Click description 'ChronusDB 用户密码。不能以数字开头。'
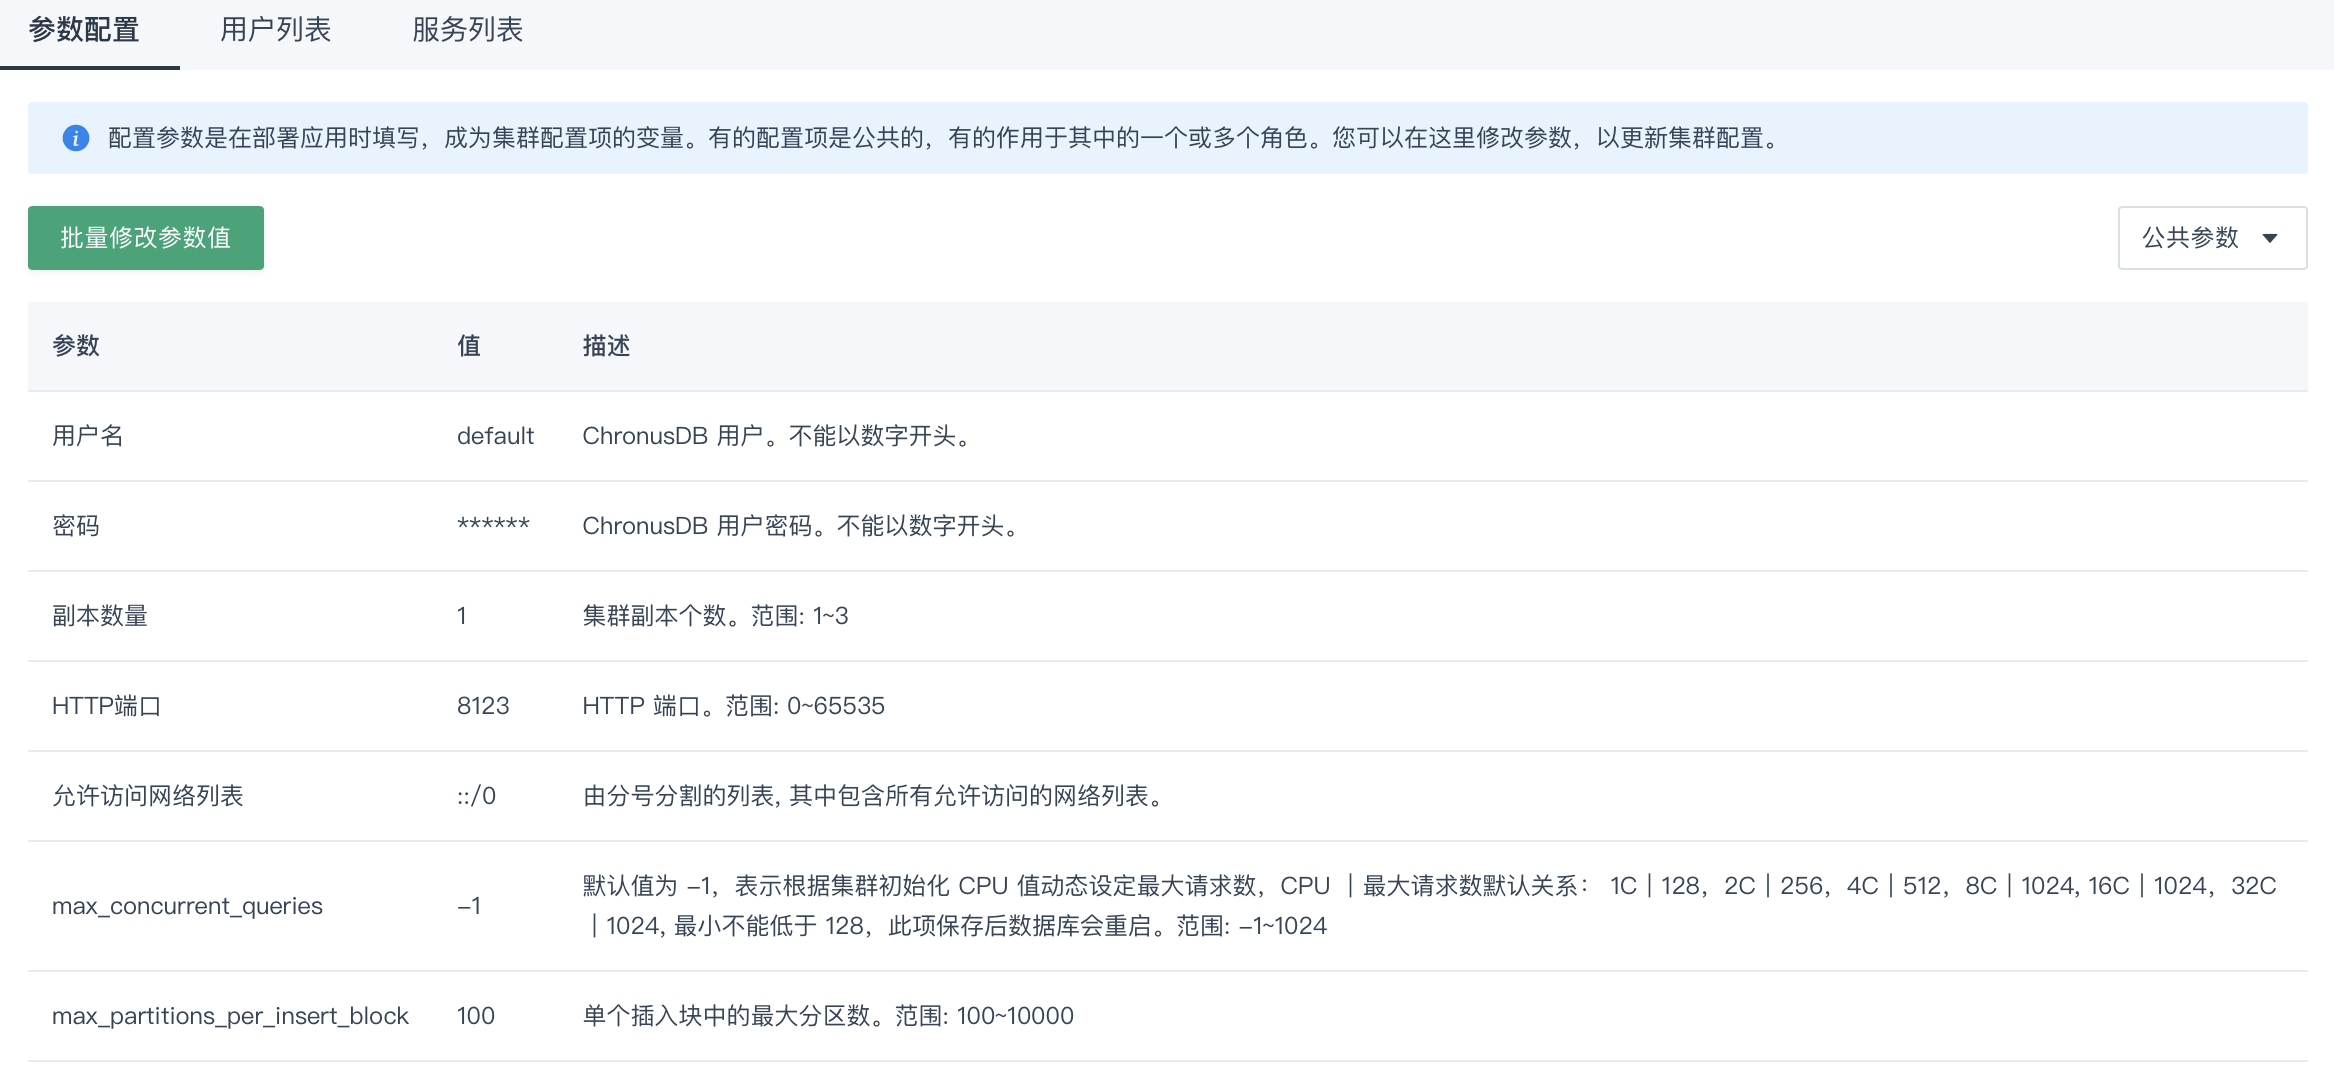This screenshot has width=2334, height=1074. tap(801, 526)
